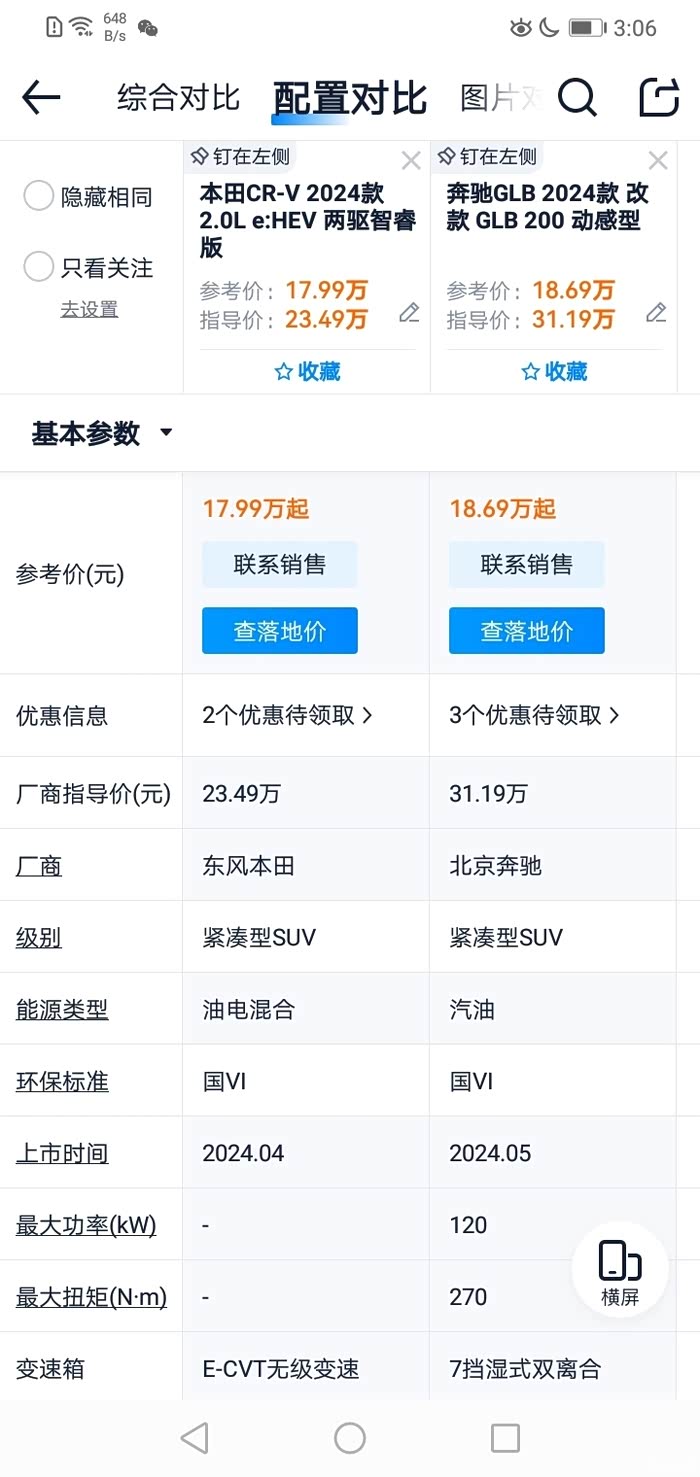This screenshot has height=1477, width=700.
Task: Pin Benz GLB column to left
Action: (x=489, y=157)
